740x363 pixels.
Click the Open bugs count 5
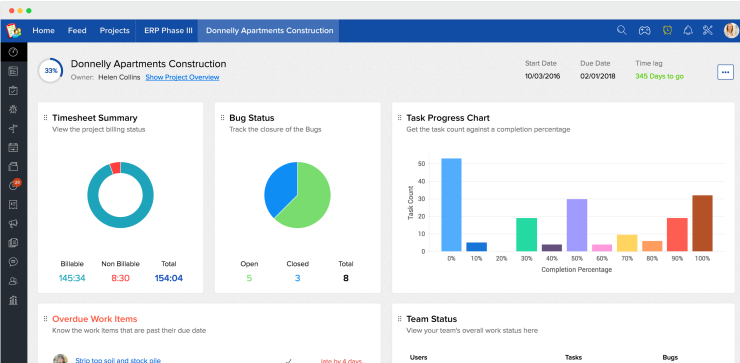tap(249, 278)
